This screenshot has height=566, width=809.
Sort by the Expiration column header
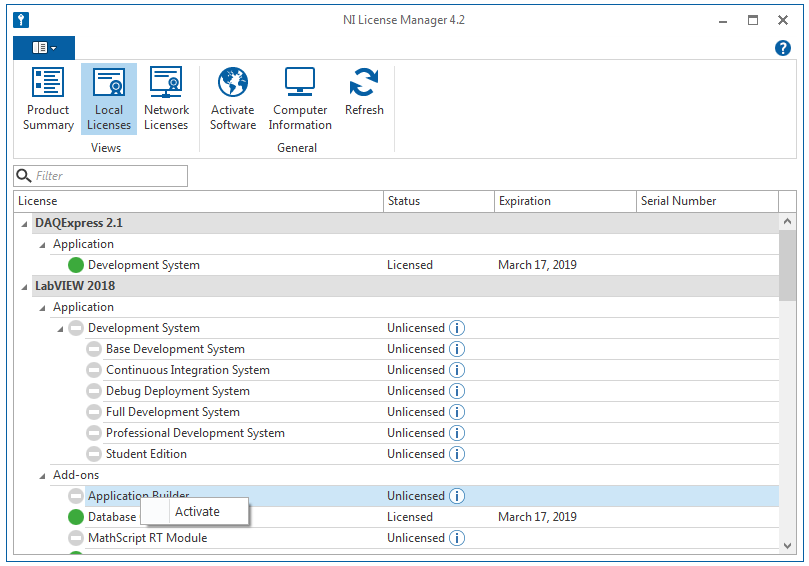coord(565,201)
